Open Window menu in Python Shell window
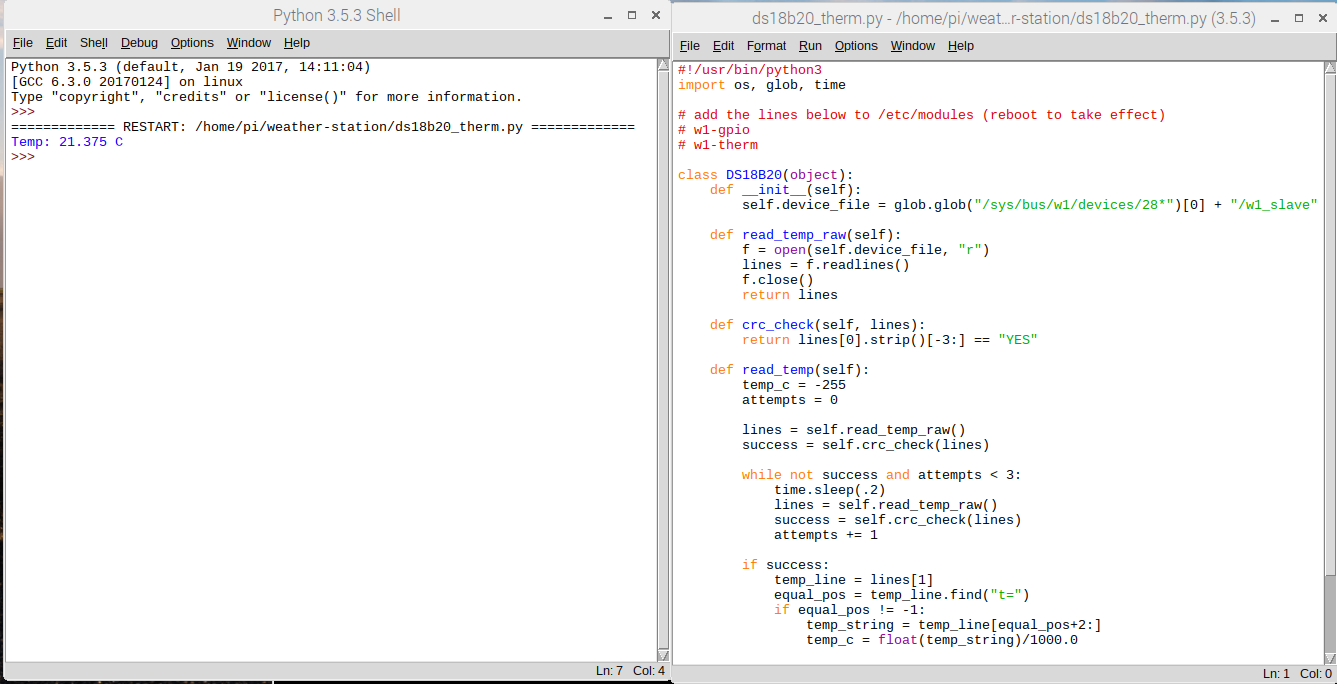 (x=249, y=43)
